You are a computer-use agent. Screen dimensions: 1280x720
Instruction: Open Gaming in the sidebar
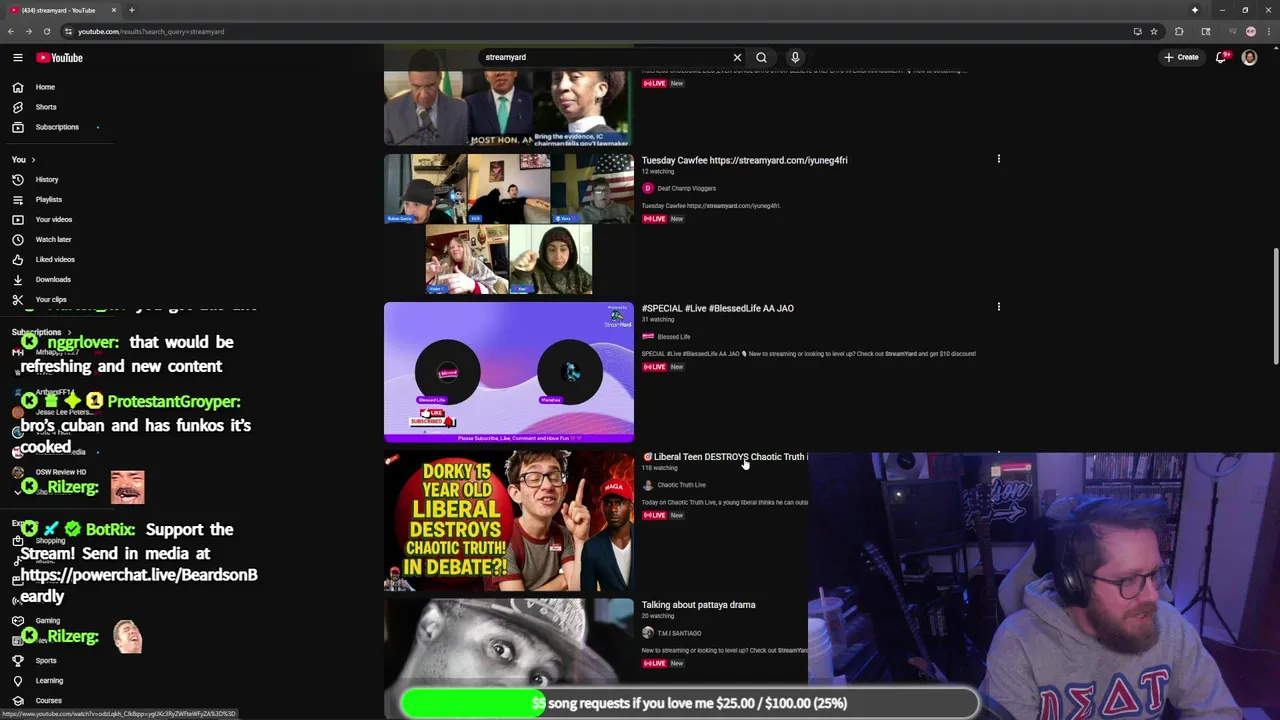pos(47,620)
